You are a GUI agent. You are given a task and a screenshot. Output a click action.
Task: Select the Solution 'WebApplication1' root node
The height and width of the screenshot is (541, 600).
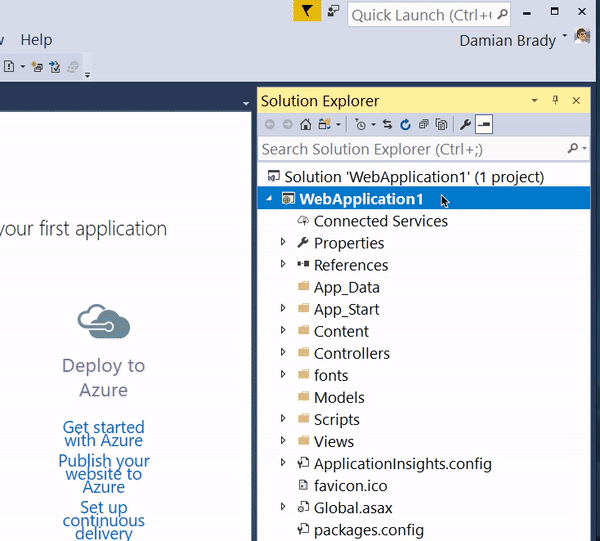pyautogui.click(x=414, y=177)
